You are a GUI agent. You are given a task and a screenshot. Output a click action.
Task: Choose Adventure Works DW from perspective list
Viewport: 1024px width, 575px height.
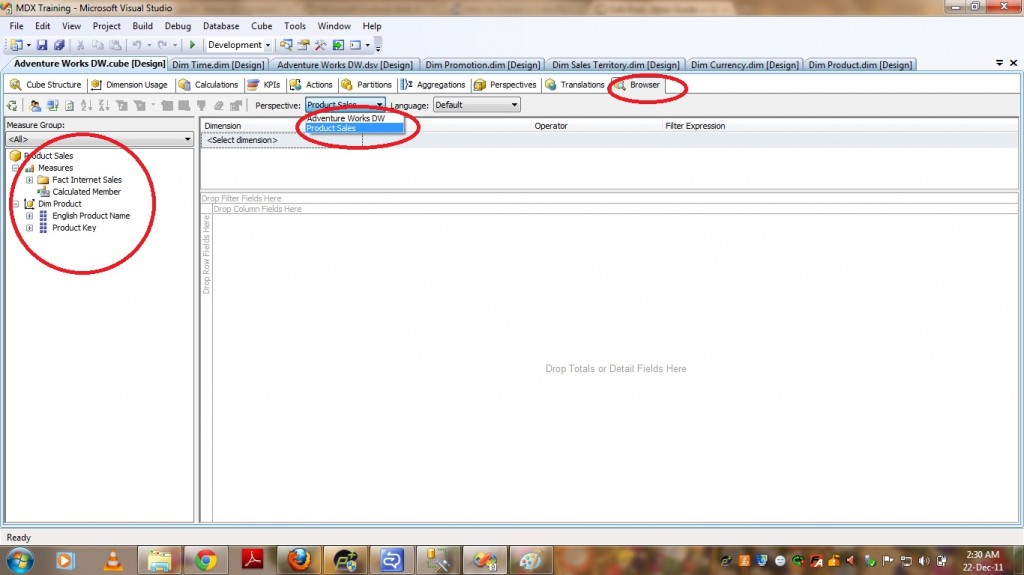click(346, 118)
